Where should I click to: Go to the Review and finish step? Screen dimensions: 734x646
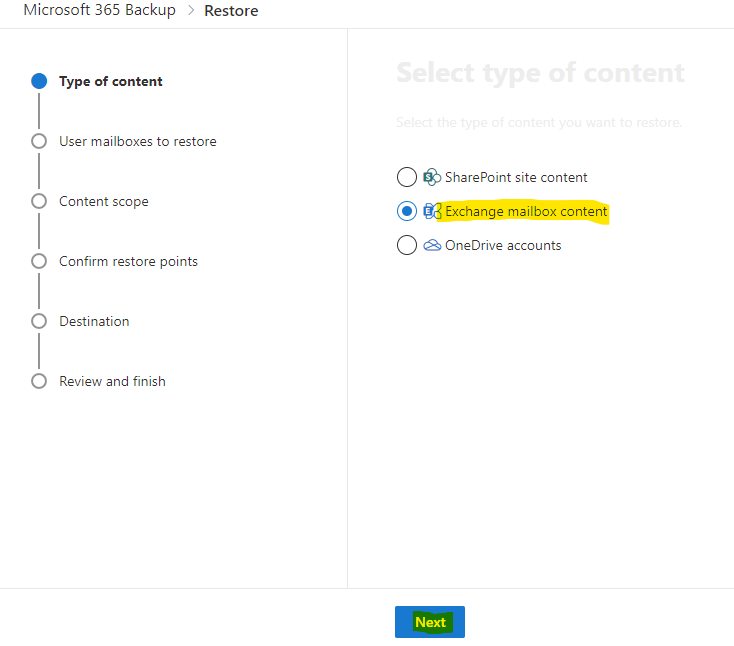pyautogui.click(x=112, y=381)
